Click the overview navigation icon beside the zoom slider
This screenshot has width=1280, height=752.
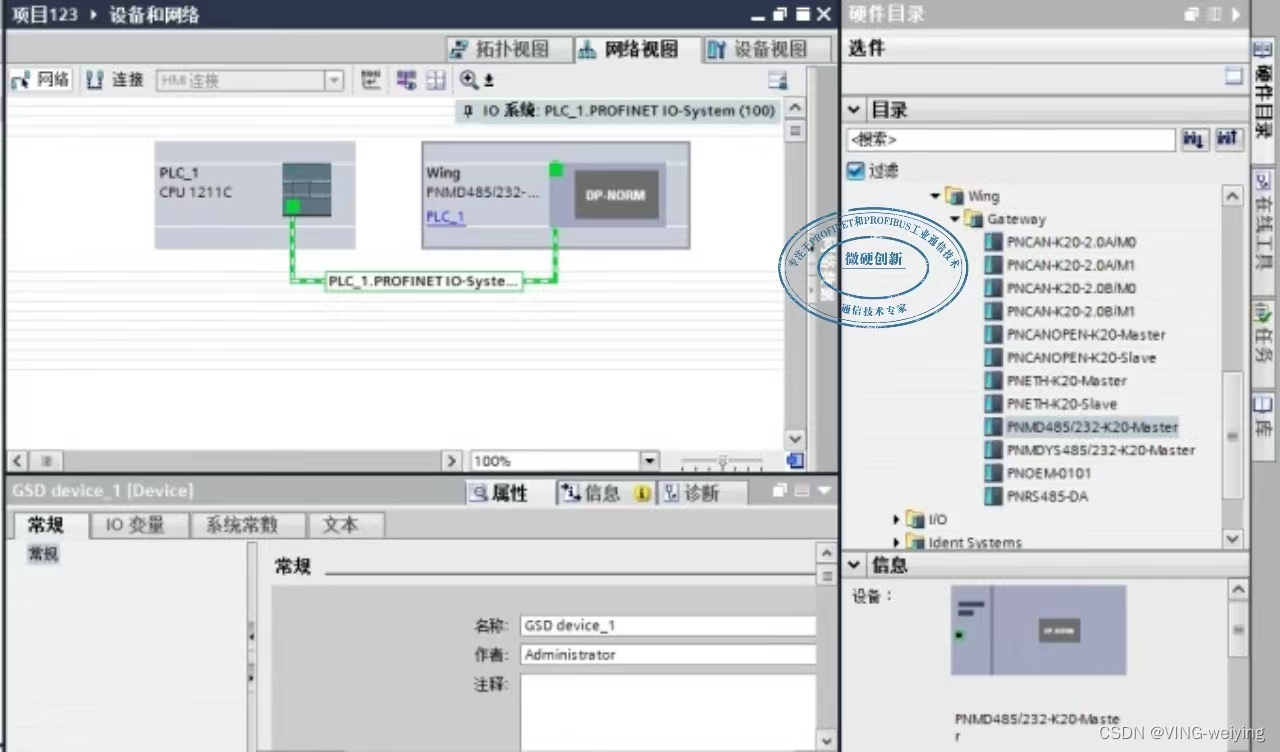[795, 461]
